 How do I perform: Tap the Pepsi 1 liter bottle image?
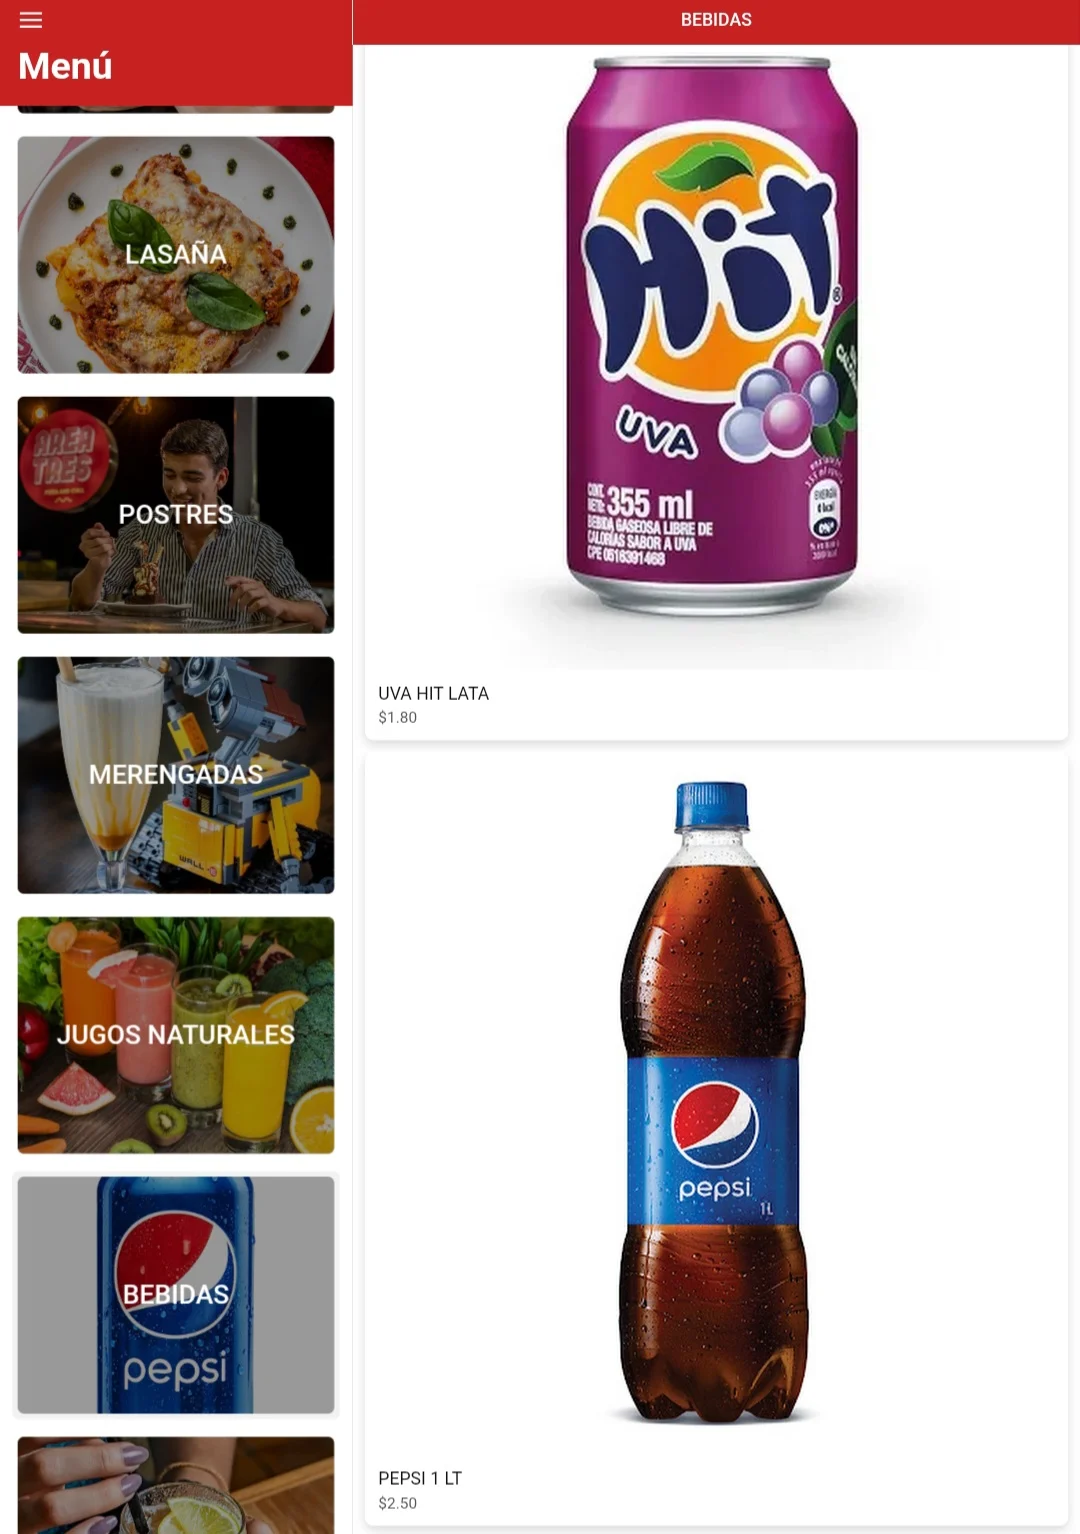713,1102
